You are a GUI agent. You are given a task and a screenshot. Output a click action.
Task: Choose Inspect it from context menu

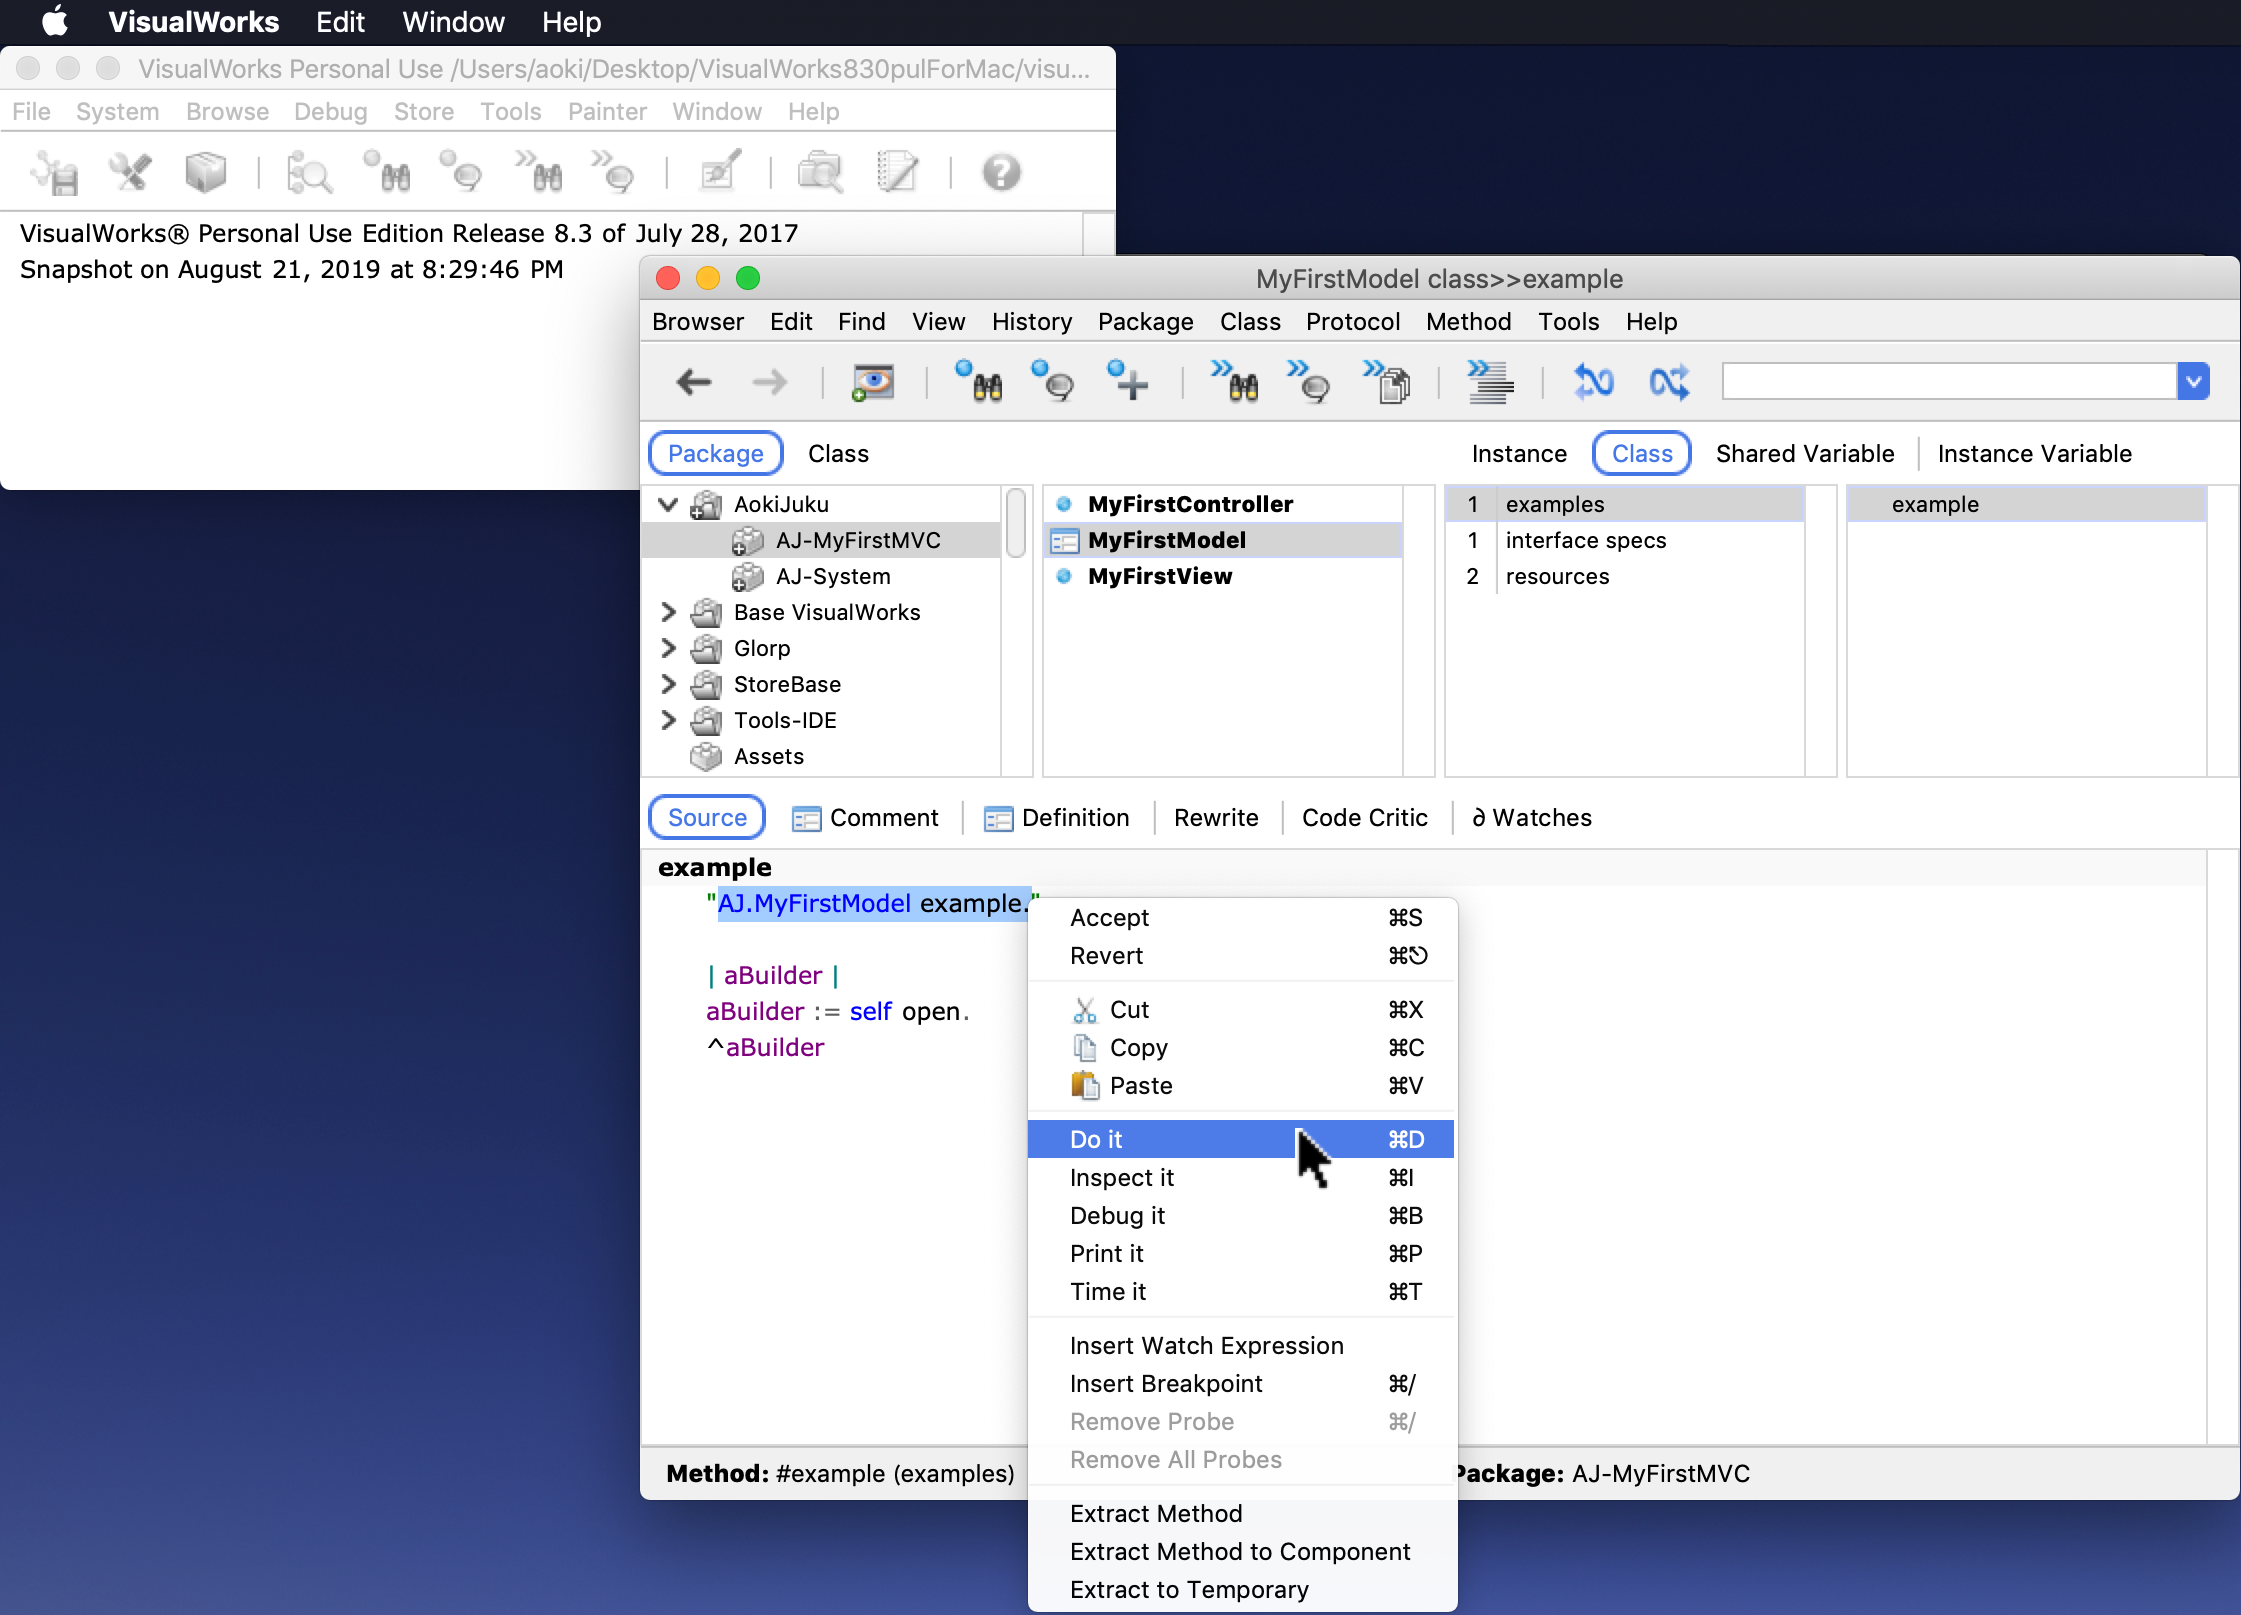1241,1178
